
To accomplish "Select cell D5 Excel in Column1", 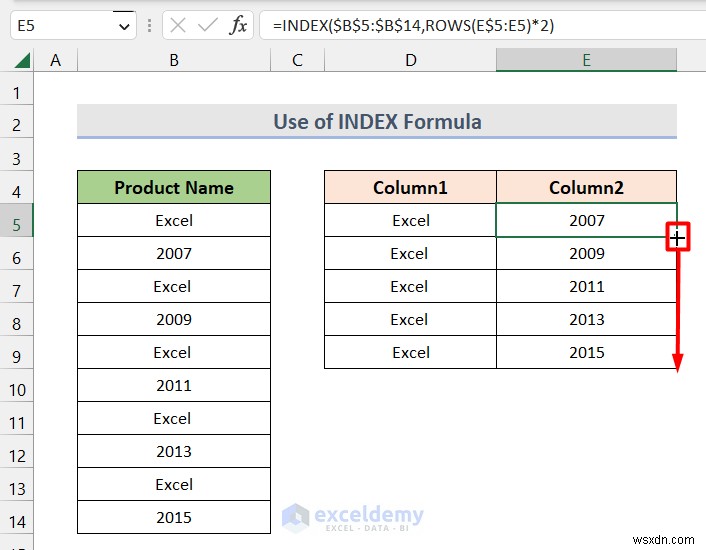I will tap(410, 221).
